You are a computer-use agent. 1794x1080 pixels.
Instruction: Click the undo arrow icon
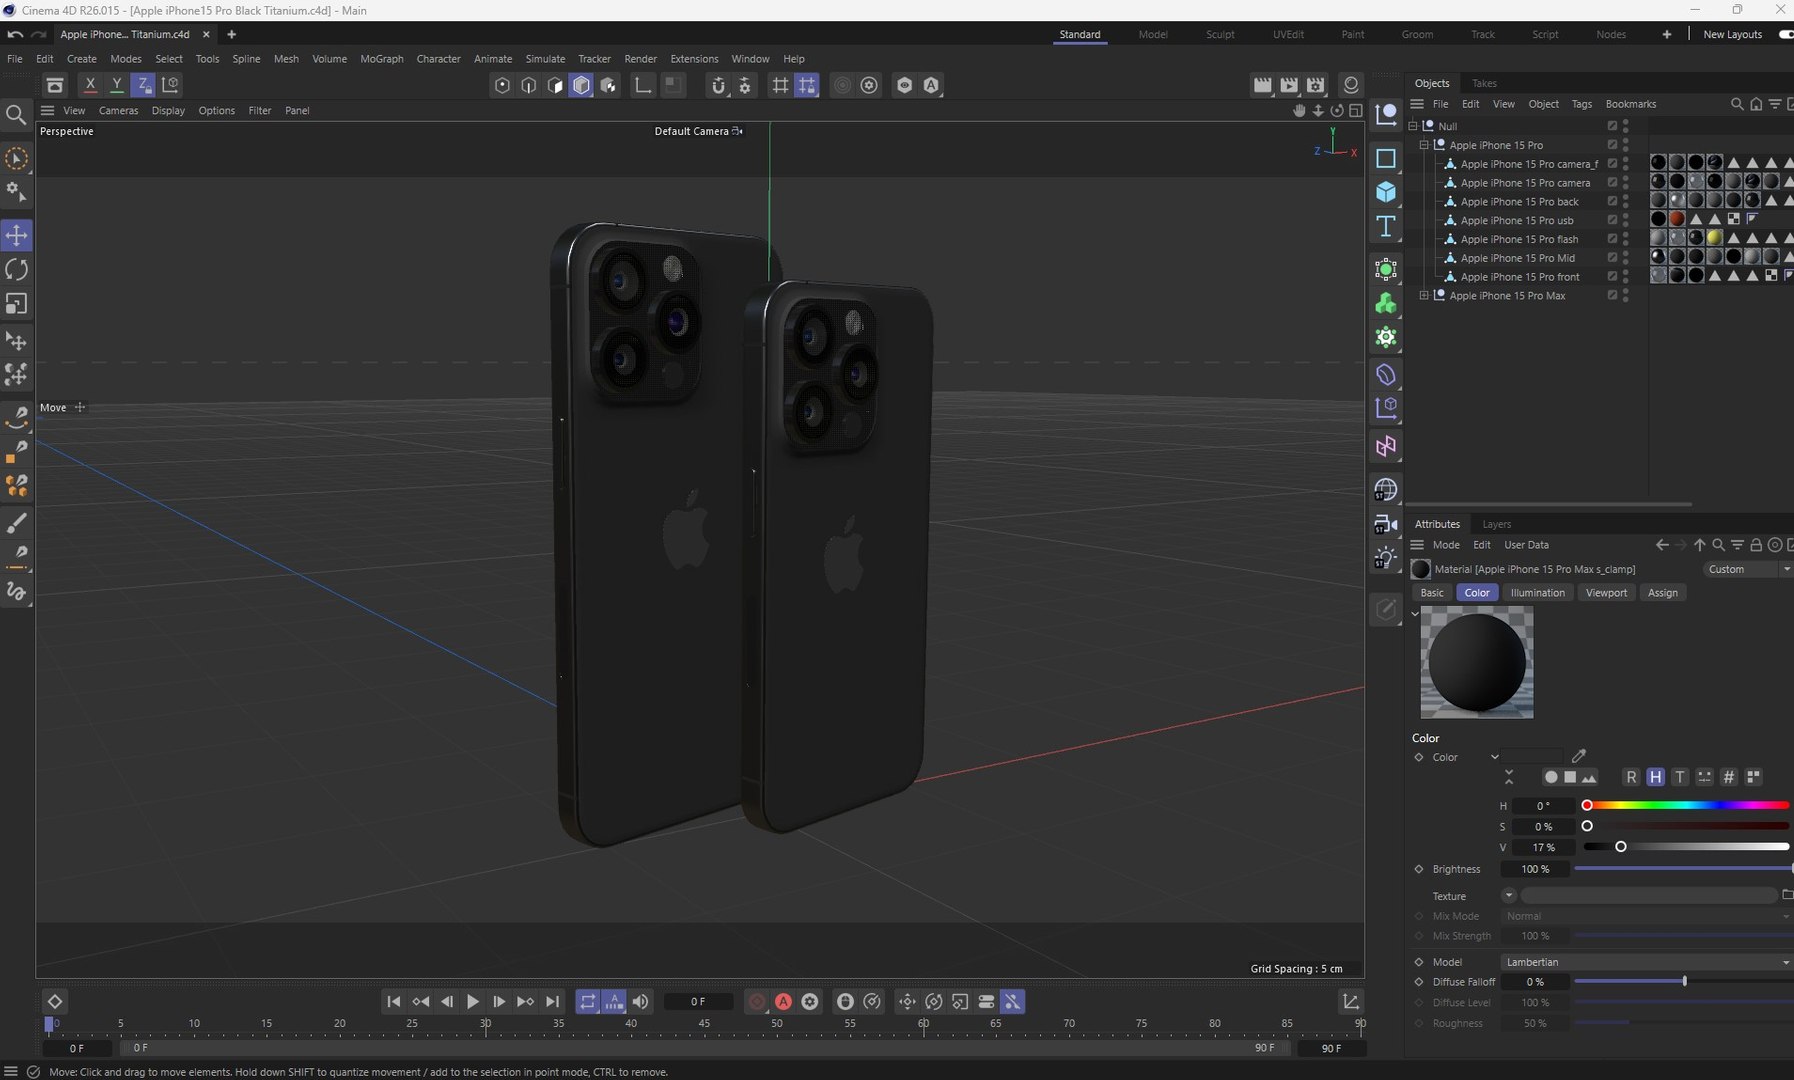14,34
